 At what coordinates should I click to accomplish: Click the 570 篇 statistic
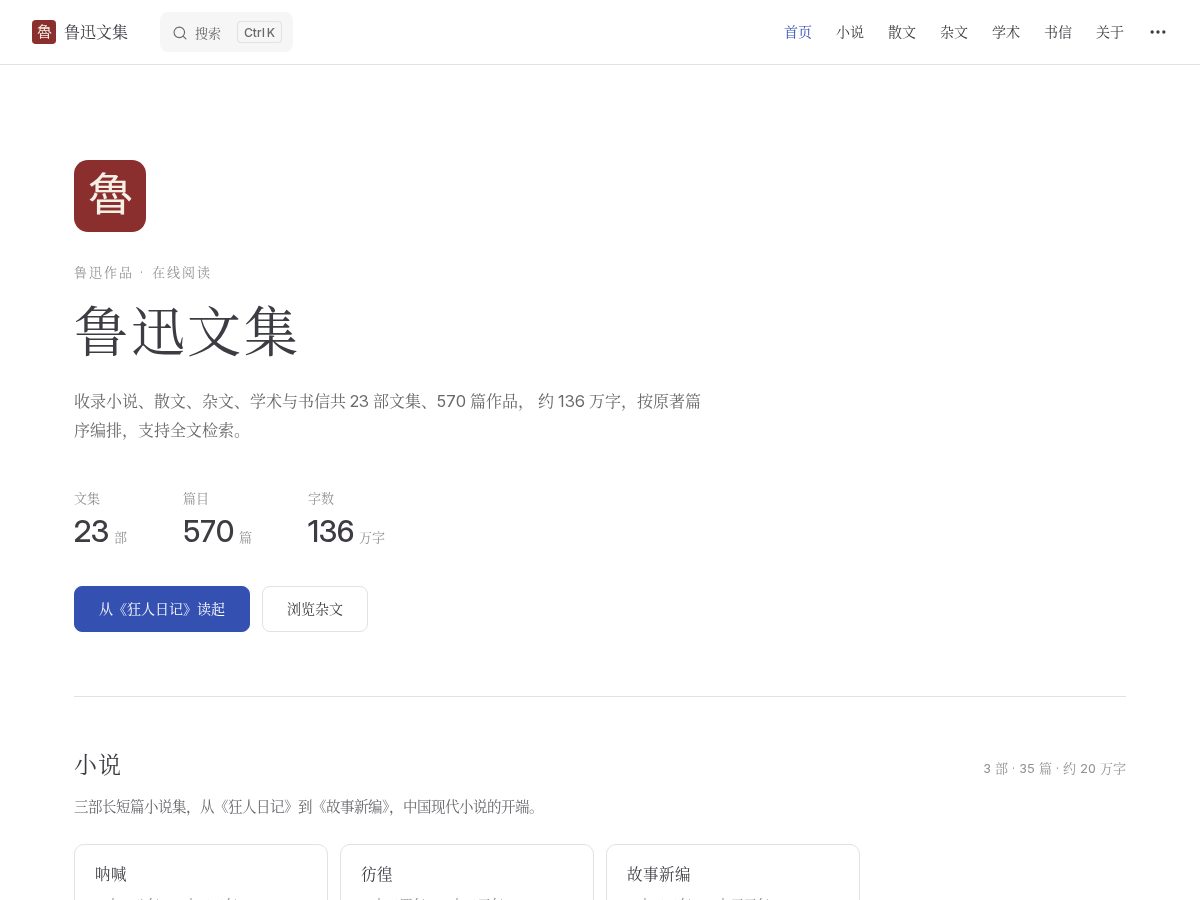point(217,521)
